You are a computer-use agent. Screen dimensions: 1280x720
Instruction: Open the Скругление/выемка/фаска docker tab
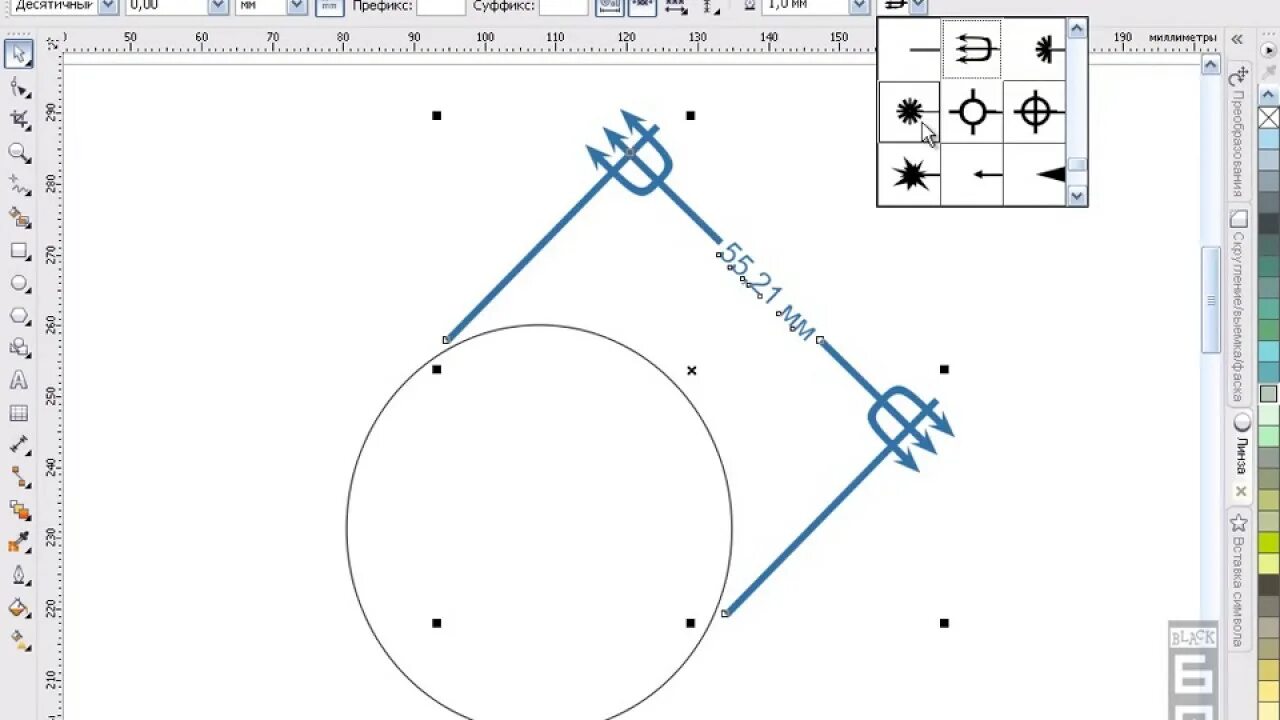coord(1238,306)
